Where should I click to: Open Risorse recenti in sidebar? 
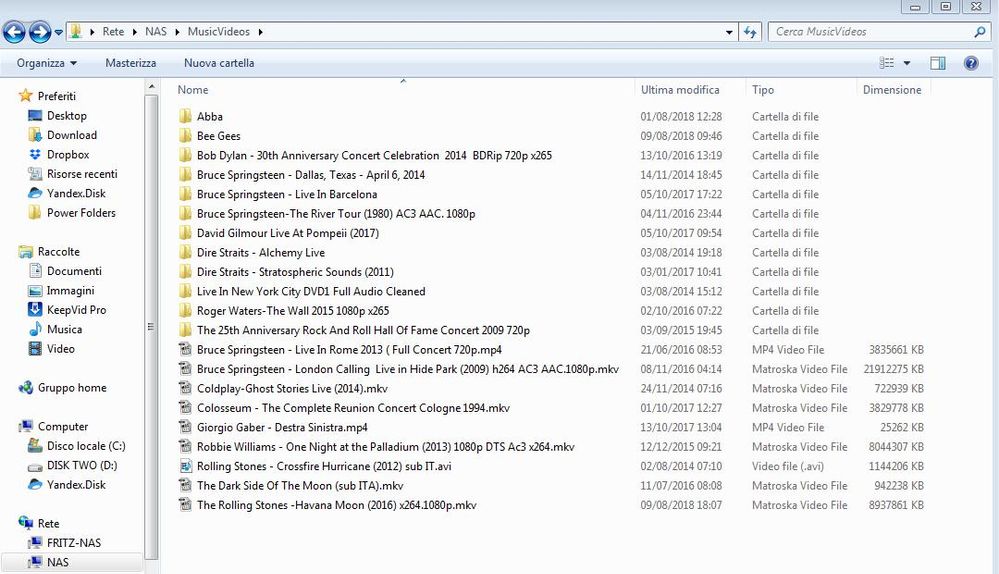82,174
